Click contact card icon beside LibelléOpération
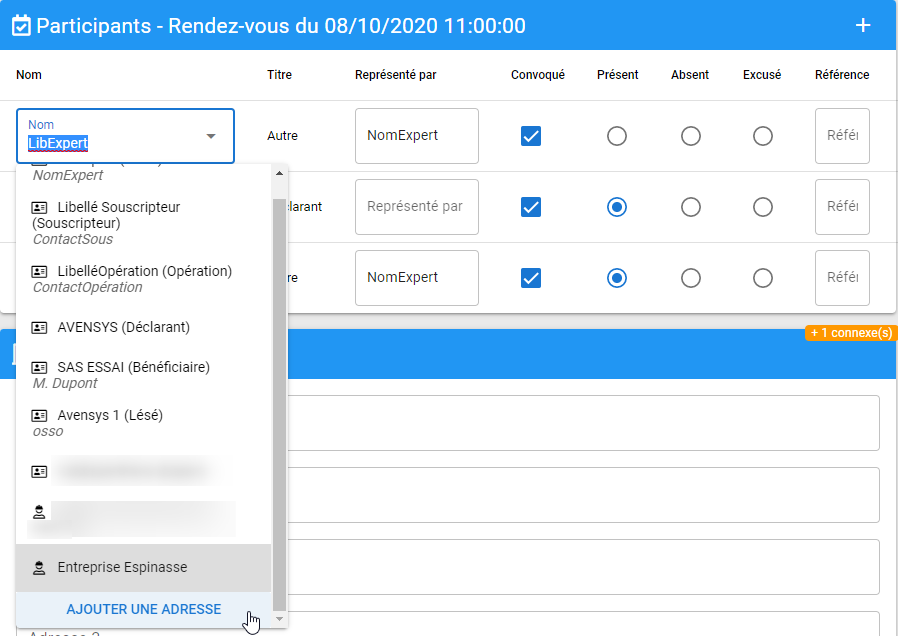Image resolution: width=898 pixels, height=636 pixels. coord(40,271)
